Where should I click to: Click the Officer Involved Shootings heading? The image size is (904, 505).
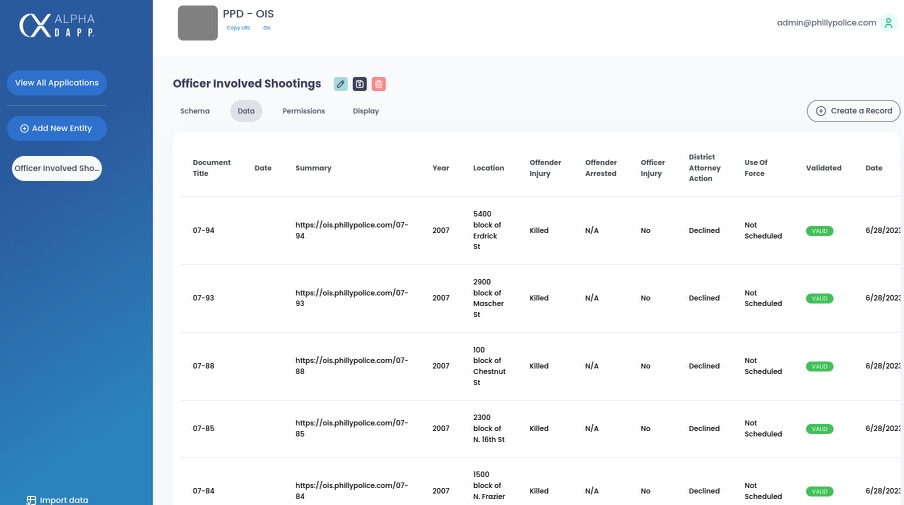(247, 84)
